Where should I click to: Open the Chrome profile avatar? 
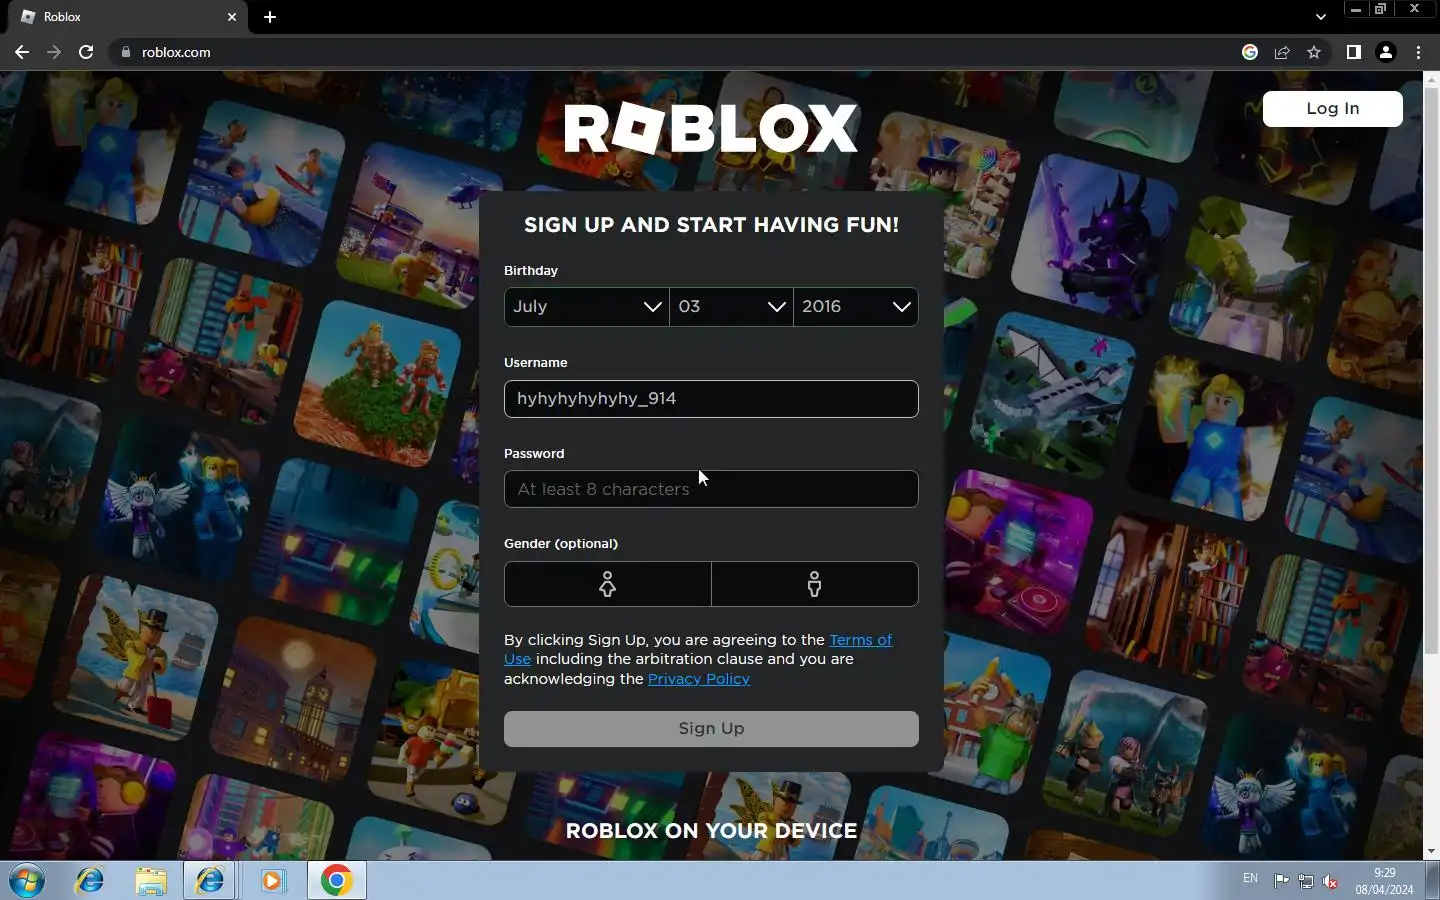1386,52
